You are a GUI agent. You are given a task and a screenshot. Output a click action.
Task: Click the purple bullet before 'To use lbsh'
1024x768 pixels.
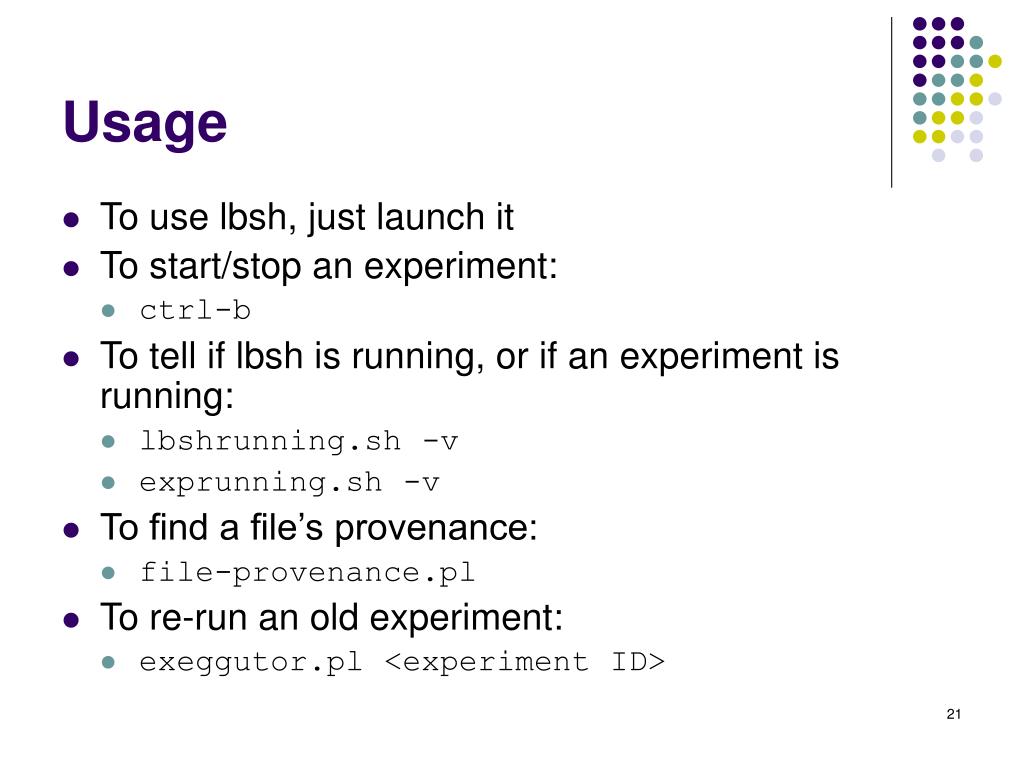coord(71,219)
